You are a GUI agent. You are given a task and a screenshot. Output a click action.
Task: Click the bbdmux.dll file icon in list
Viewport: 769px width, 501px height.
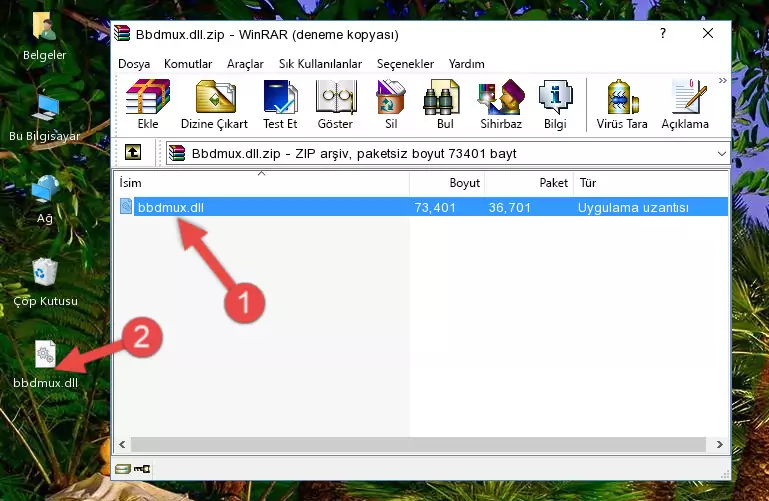[x=126, y=206]
